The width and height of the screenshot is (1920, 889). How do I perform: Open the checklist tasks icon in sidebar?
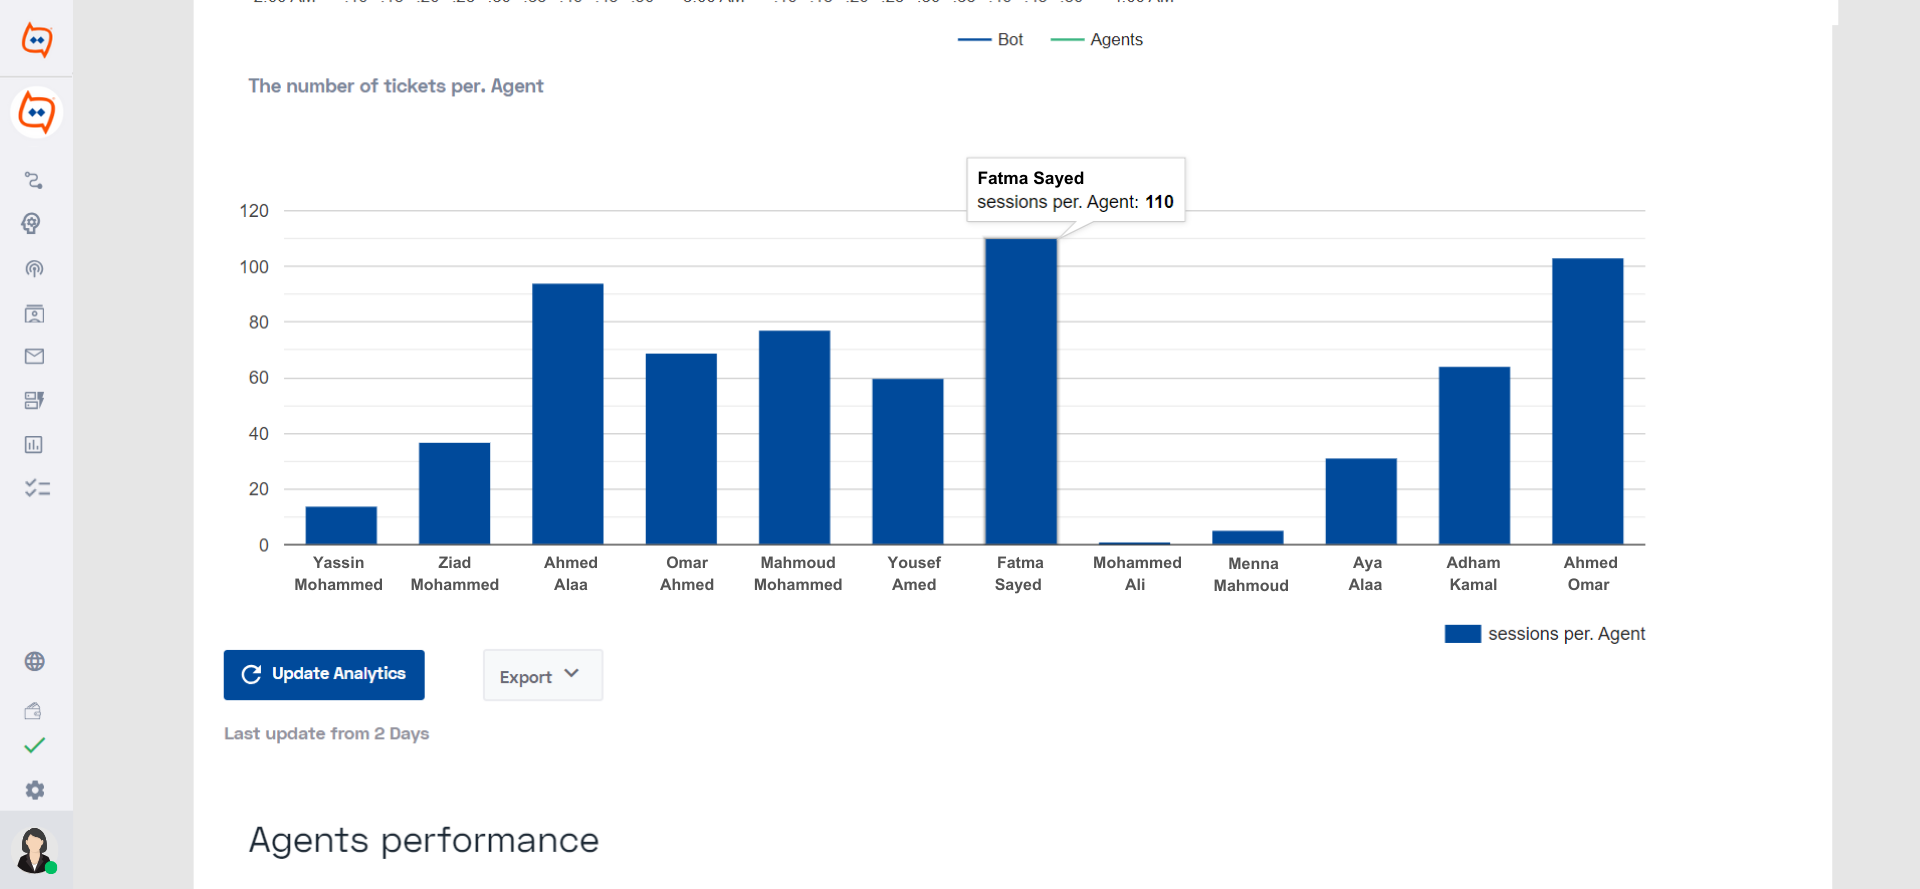37,488
